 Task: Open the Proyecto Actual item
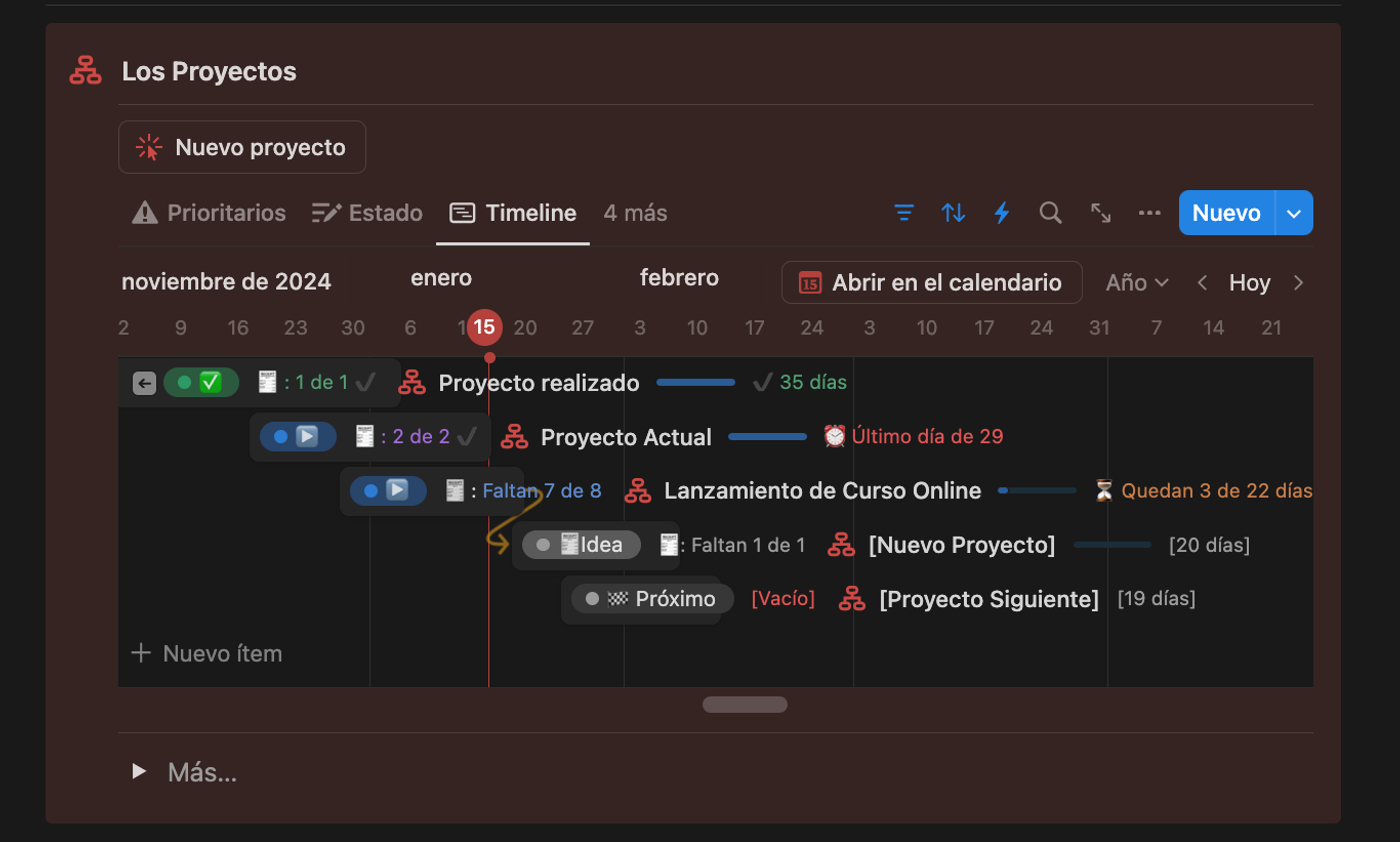(x=626, y=437)
